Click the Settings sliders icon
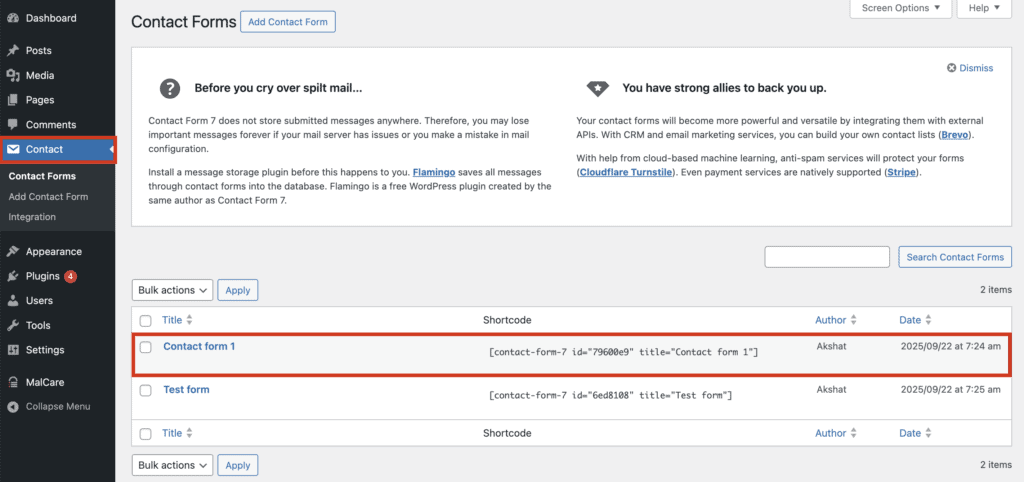This screenshot has height=482, width=1024. [13, 350]
